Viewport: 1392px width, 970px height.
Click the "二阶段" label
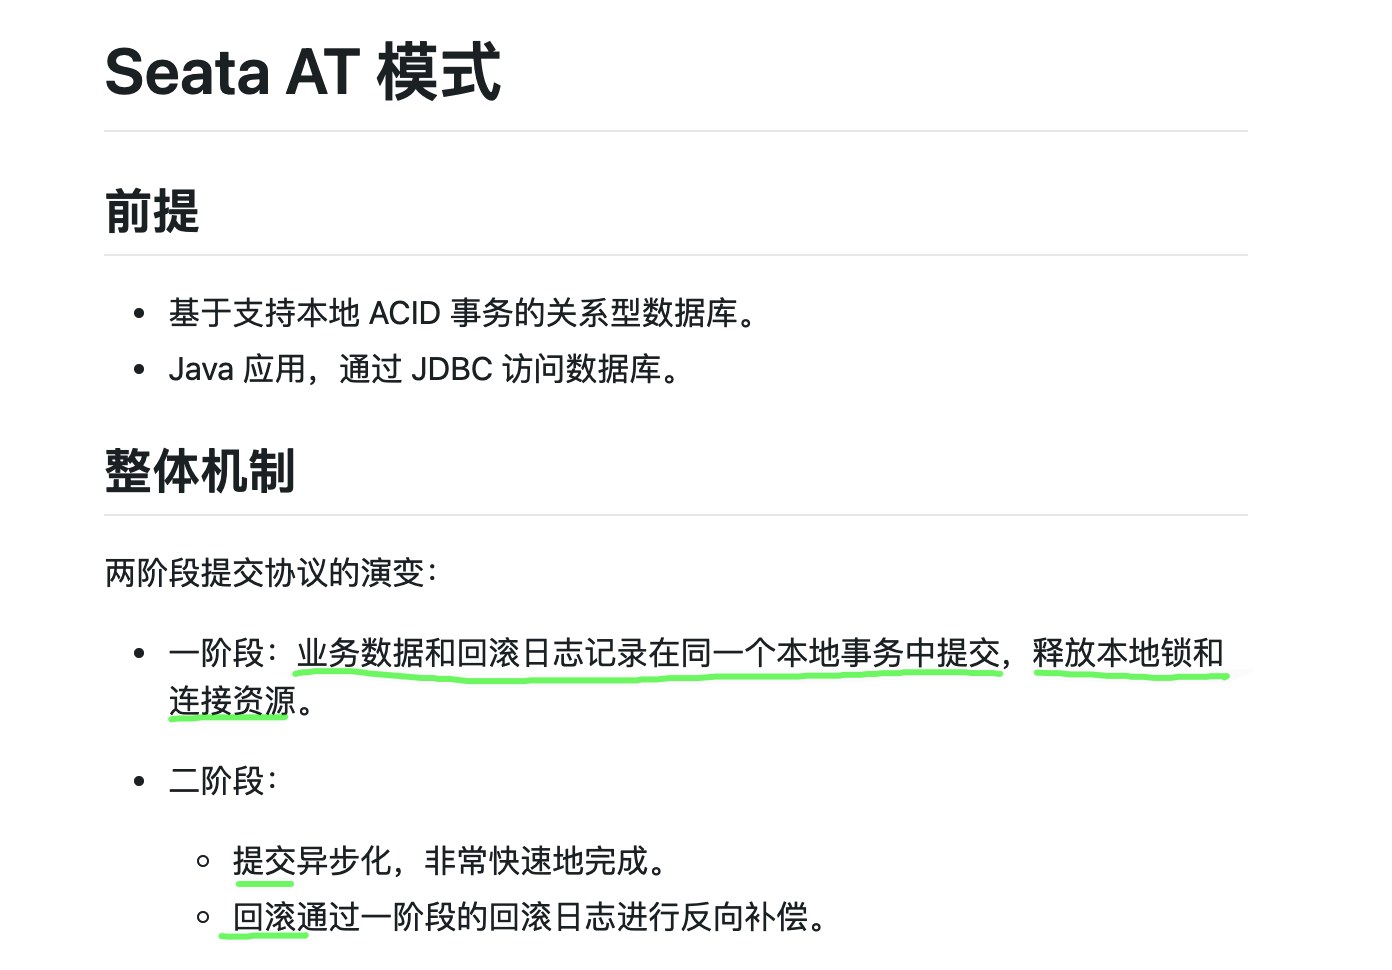pyautogui.click(x=216, y=781)
